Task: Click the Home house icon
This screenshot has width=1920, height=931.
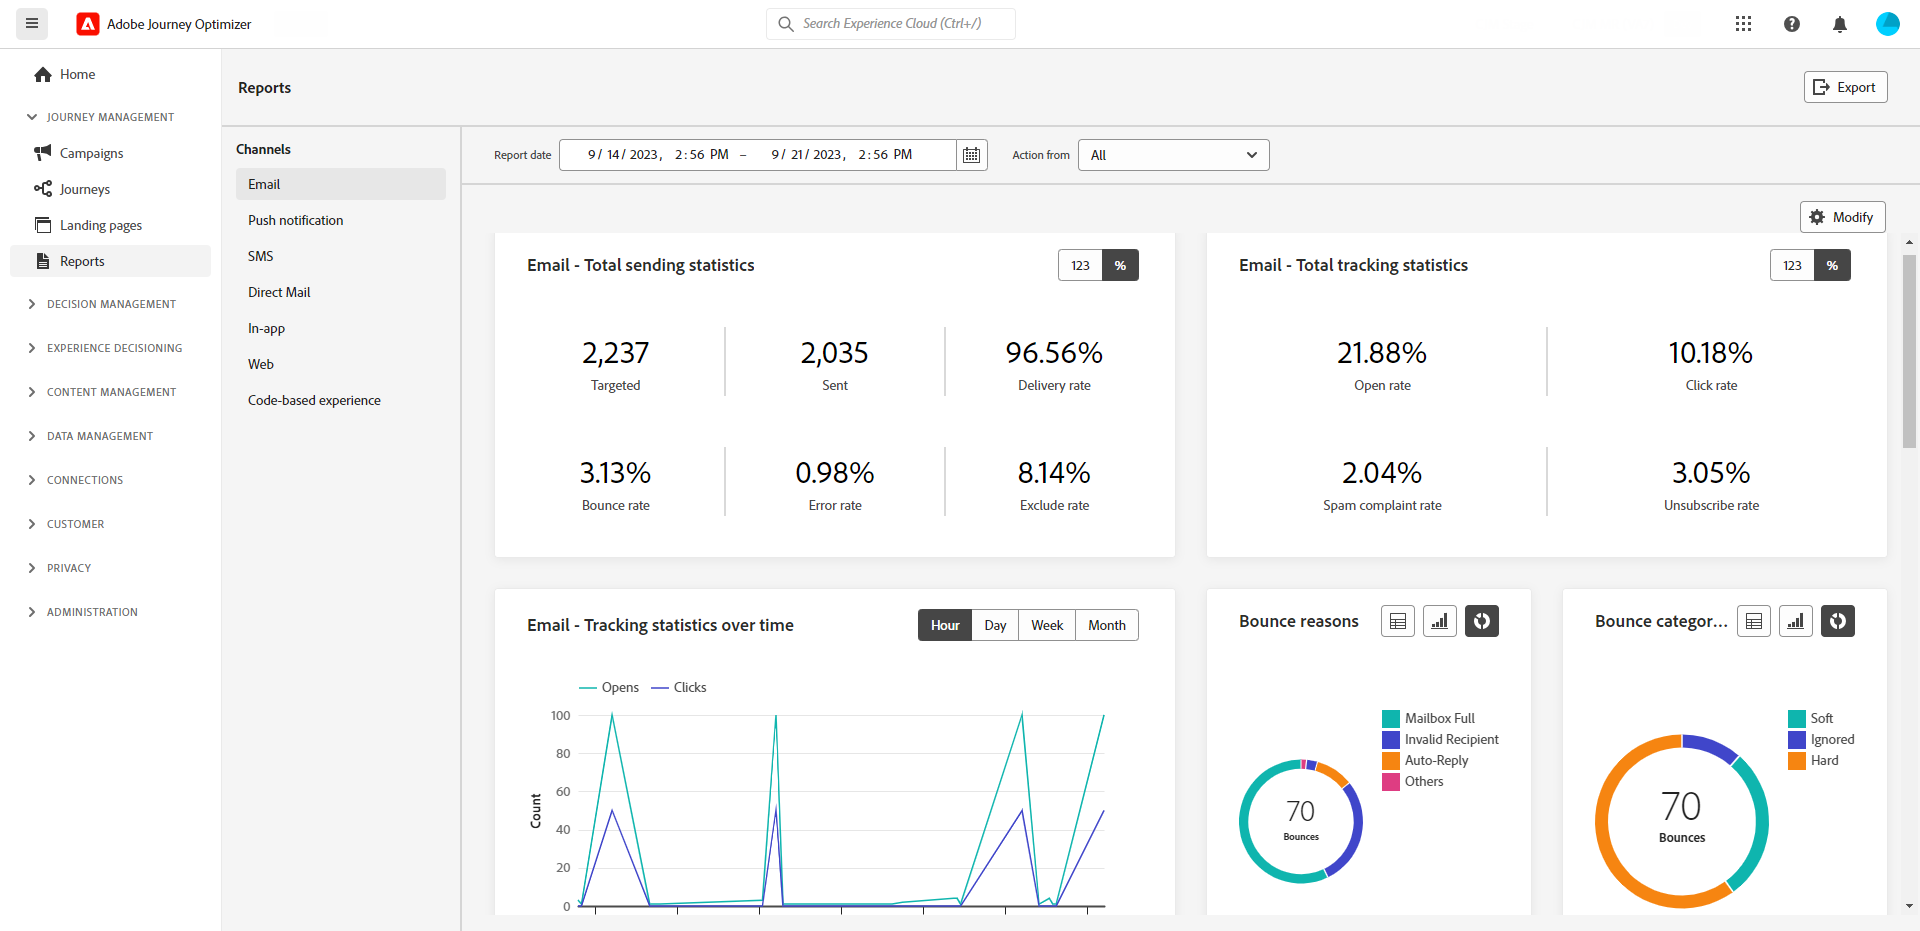Action: 43,74
